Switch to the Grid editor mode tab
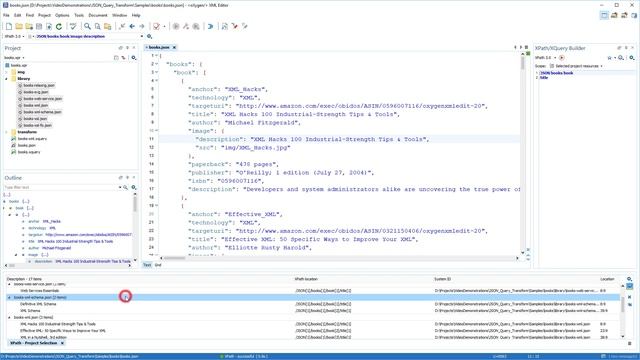The width and height of the screenshot is (640, 360). [x=158, y=265]
